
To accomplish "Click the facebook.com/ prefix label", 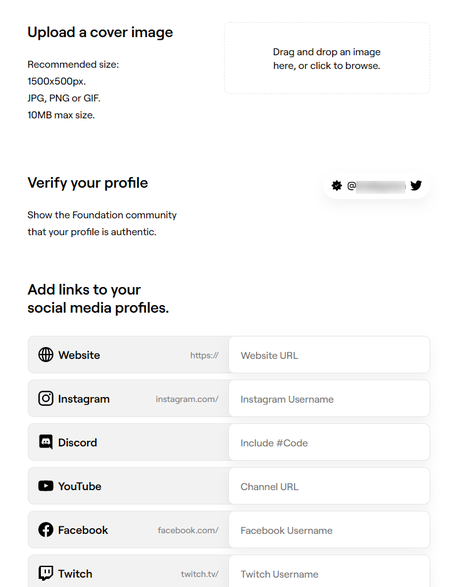I will 188,530.
